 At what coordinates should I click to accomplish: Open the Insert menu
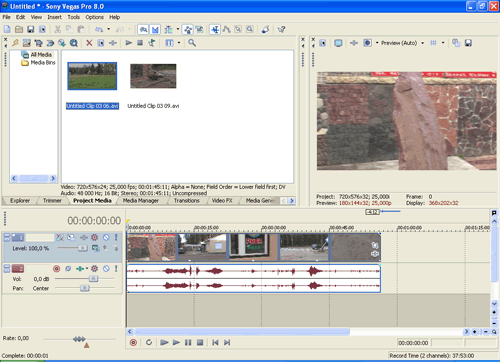54,17
